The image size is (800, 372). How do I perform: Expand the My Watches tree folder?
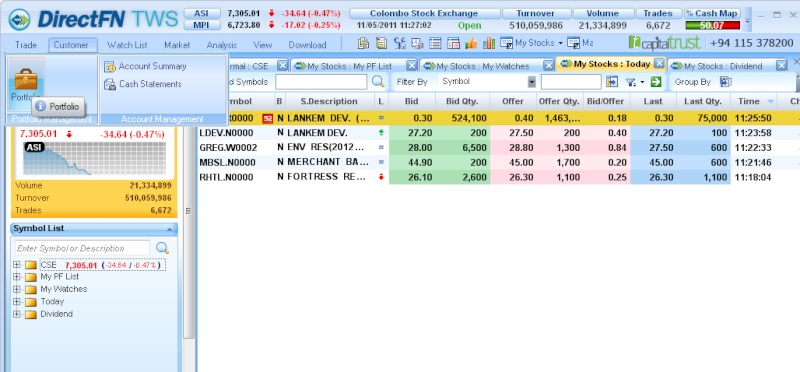17,289
